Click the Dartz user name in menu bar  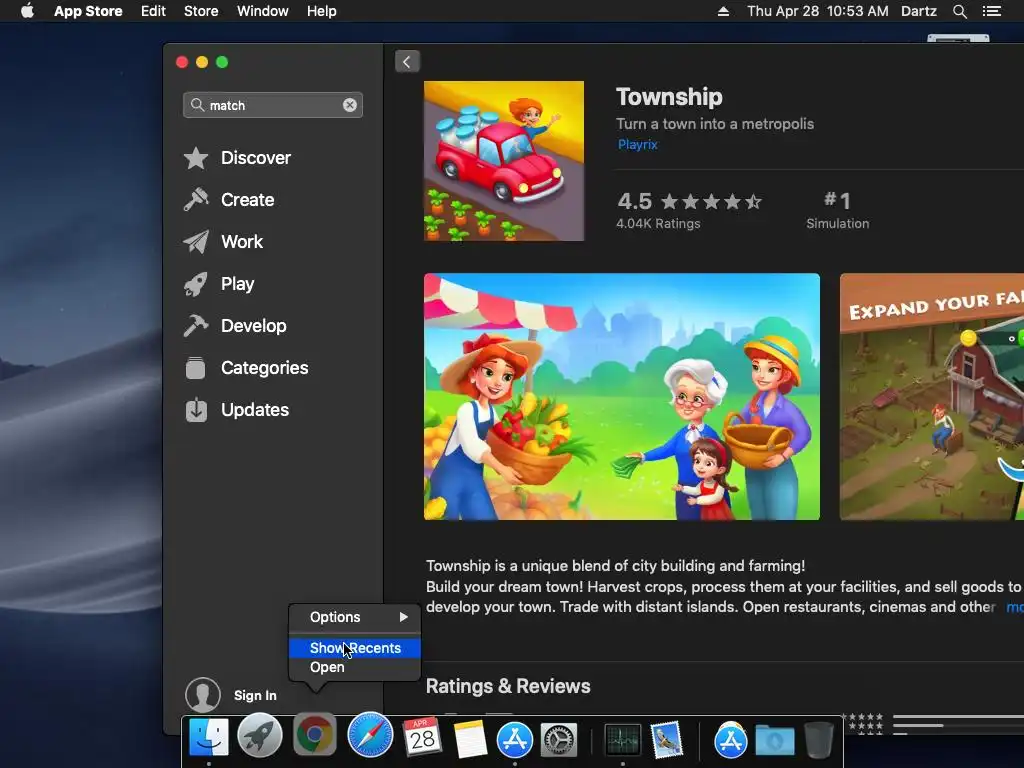pos(919,11)
